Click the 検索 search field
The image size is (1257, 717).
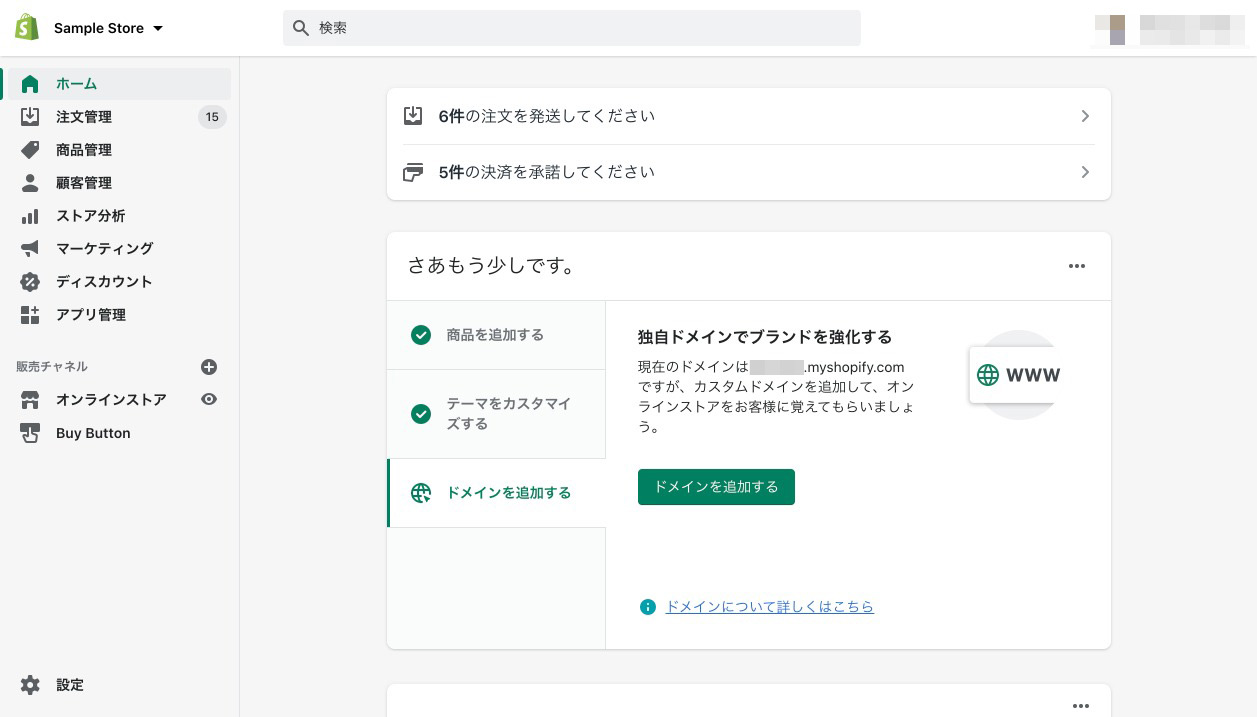click(x=571, y=28)
